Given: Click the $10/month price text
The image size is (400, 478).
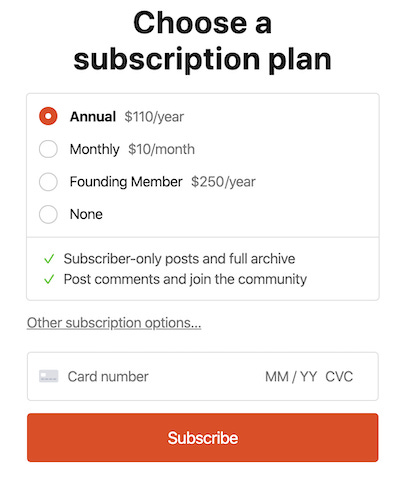Looking at the screenshot, I should coord(161,149).
